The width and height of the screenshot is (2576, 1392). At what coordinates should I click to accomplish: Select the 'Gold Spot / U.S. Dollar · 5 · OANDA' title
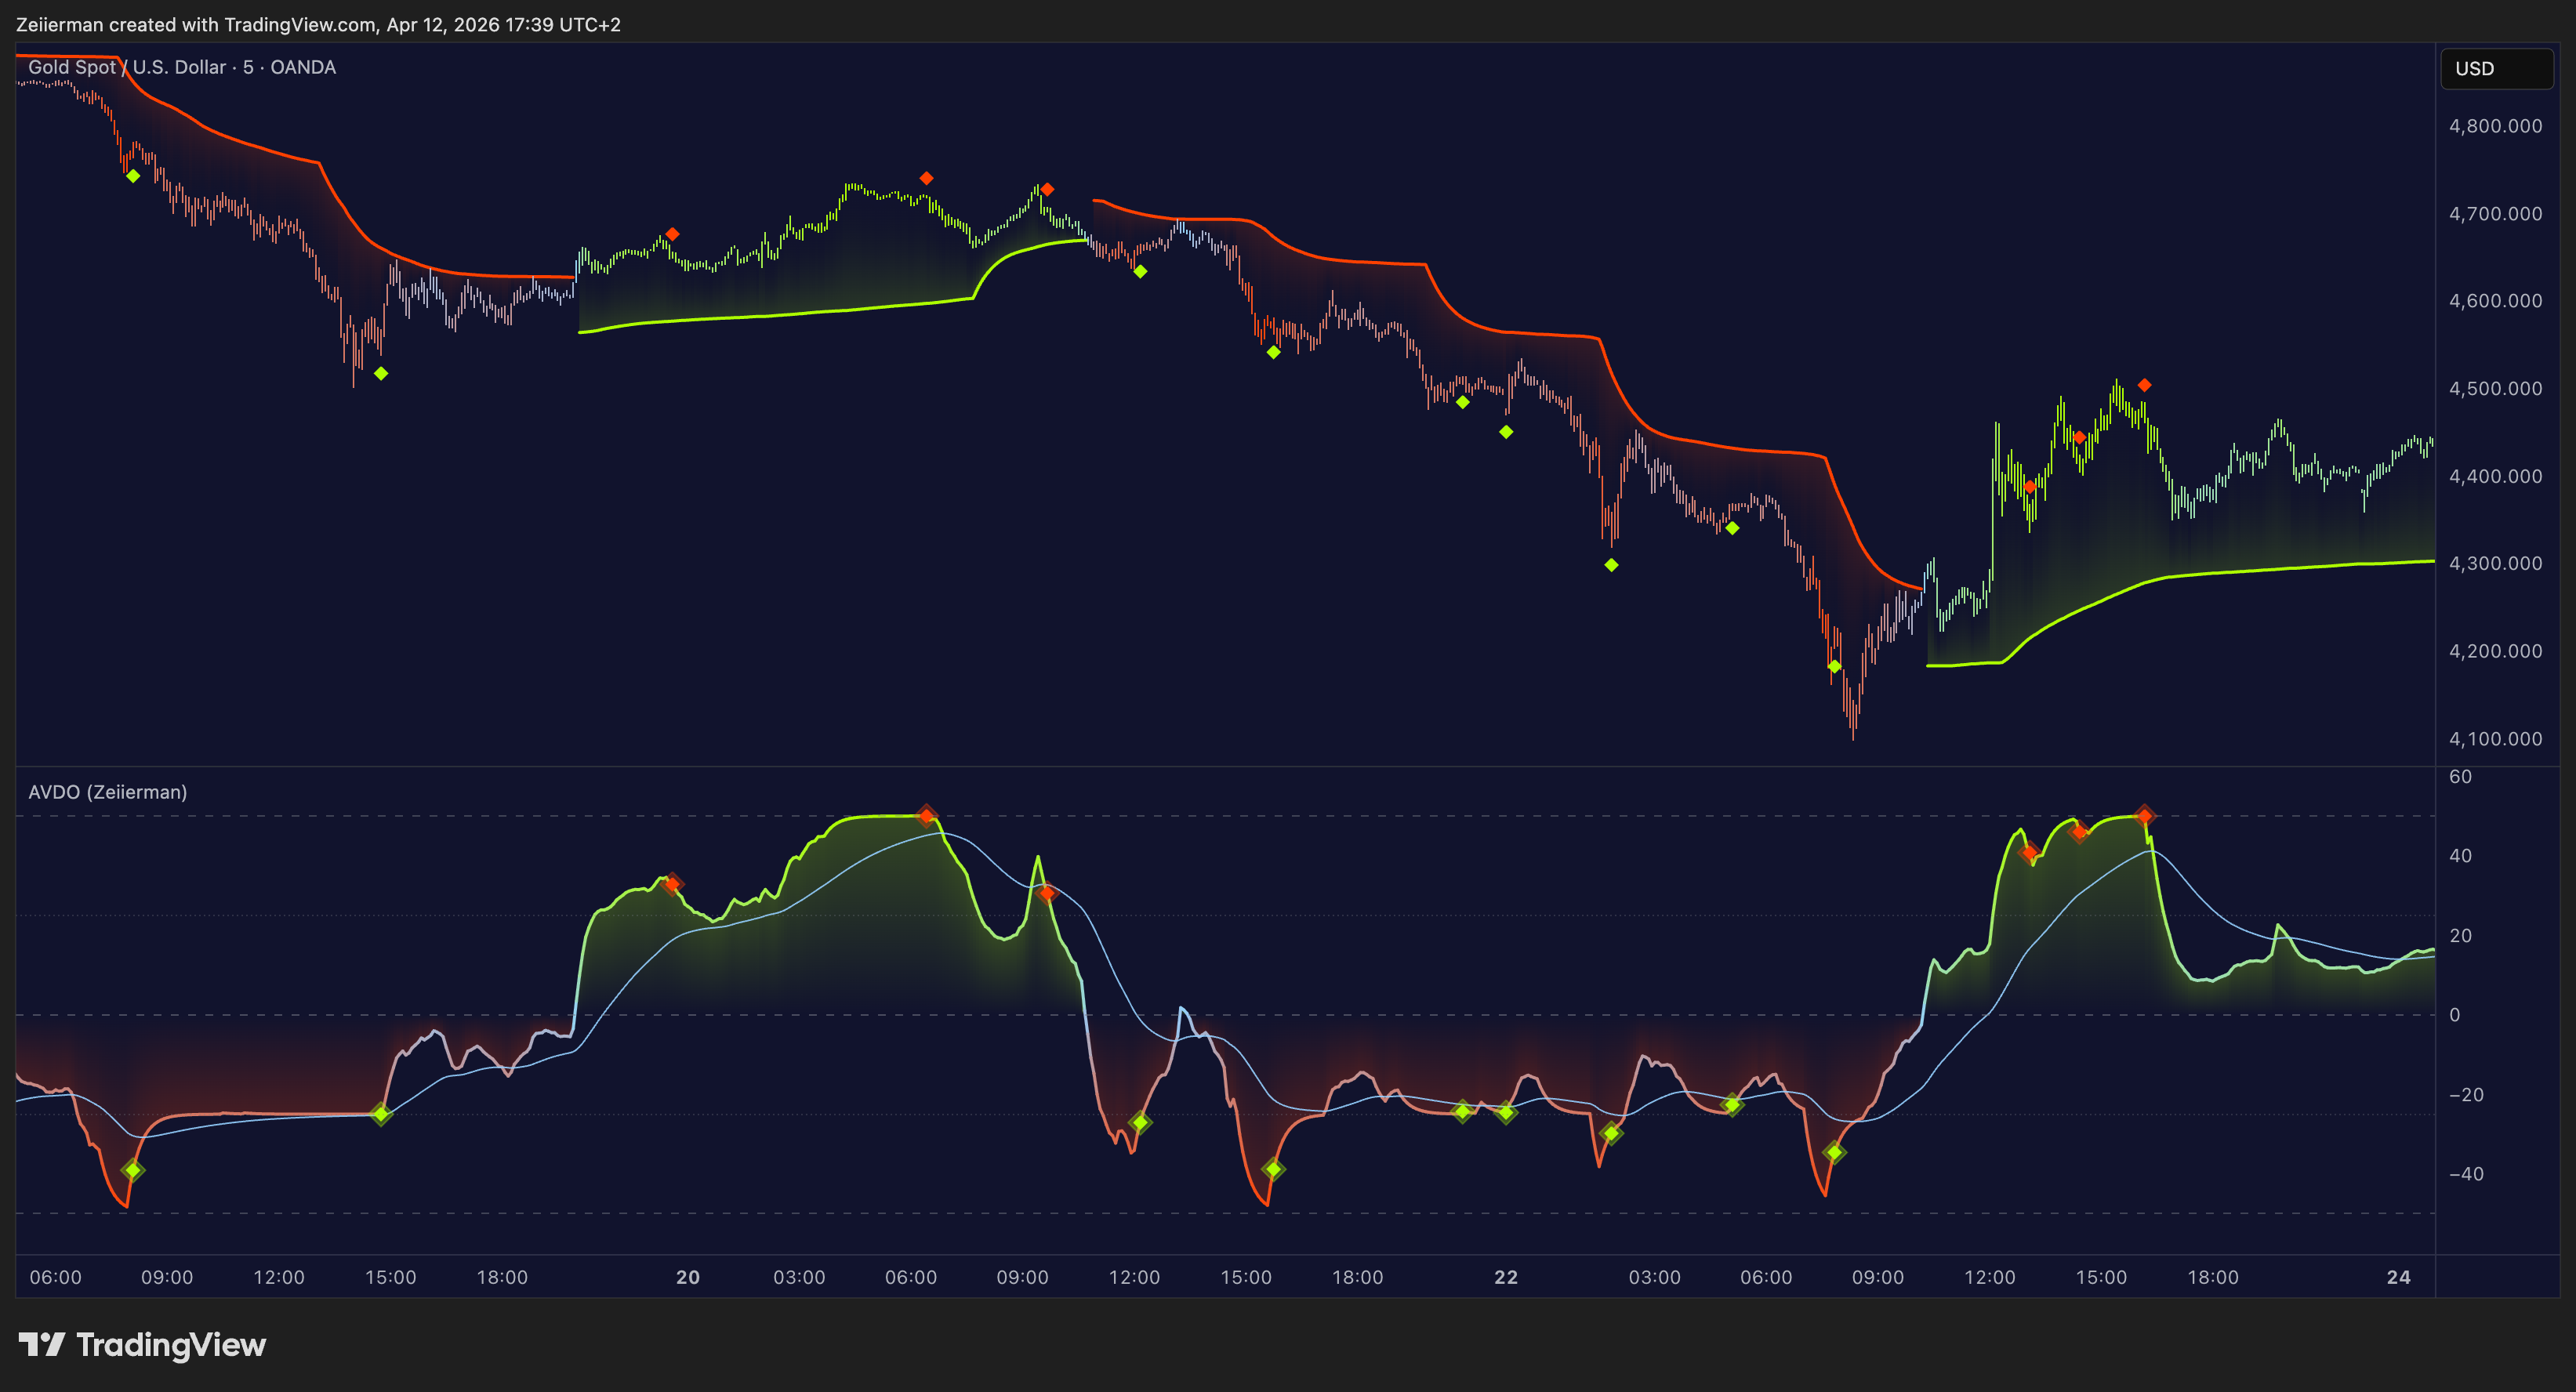(x=182, y=67)
